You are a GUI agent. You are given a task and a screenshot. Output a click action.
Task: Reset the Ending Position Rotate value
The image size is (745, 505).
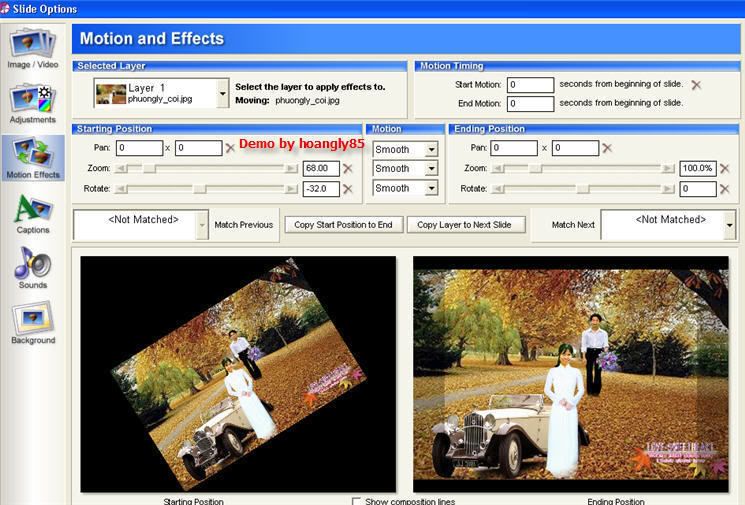(x=725, y=189)
